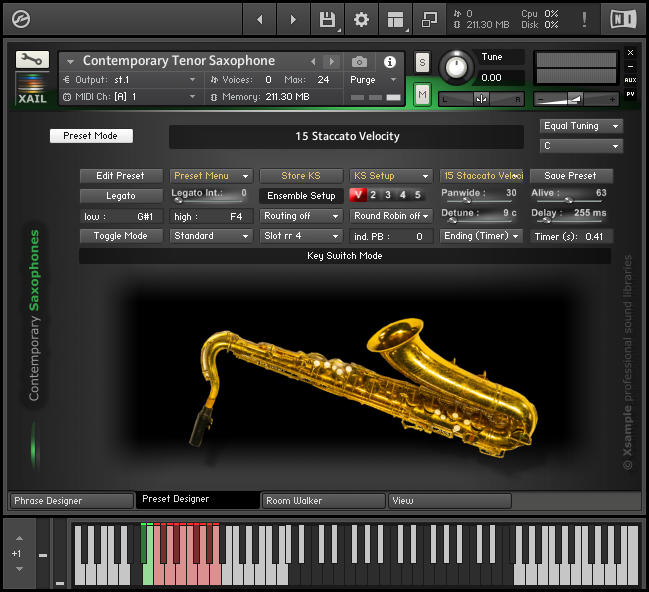
Task: Click the pan center icon on pan slider
Action: (x=481, y=99)
